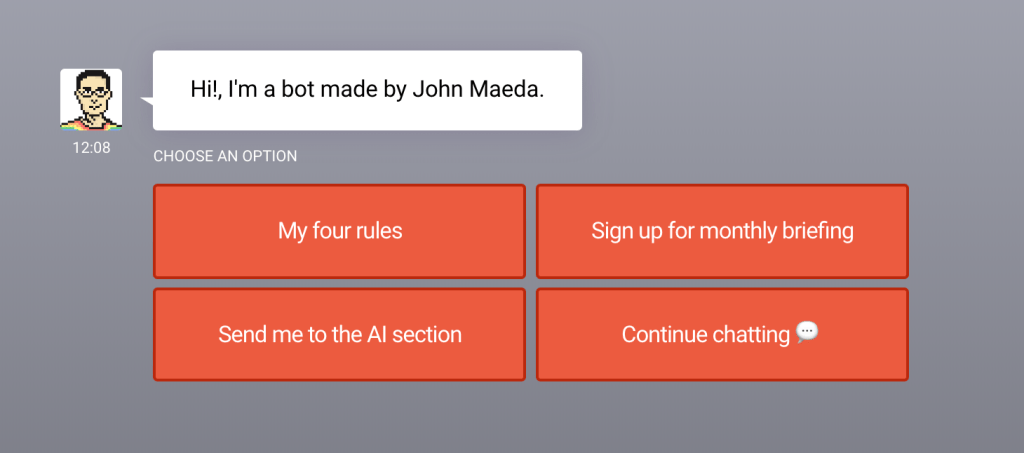Click the word briefing on the signup option

point(815,231)
